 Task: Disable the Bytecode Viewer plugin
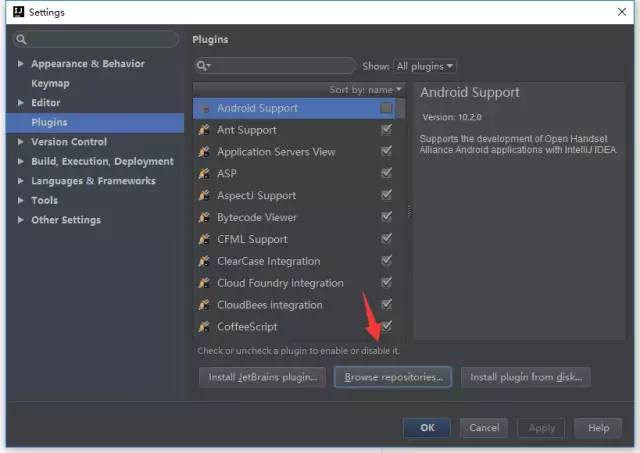pos(386,217)
